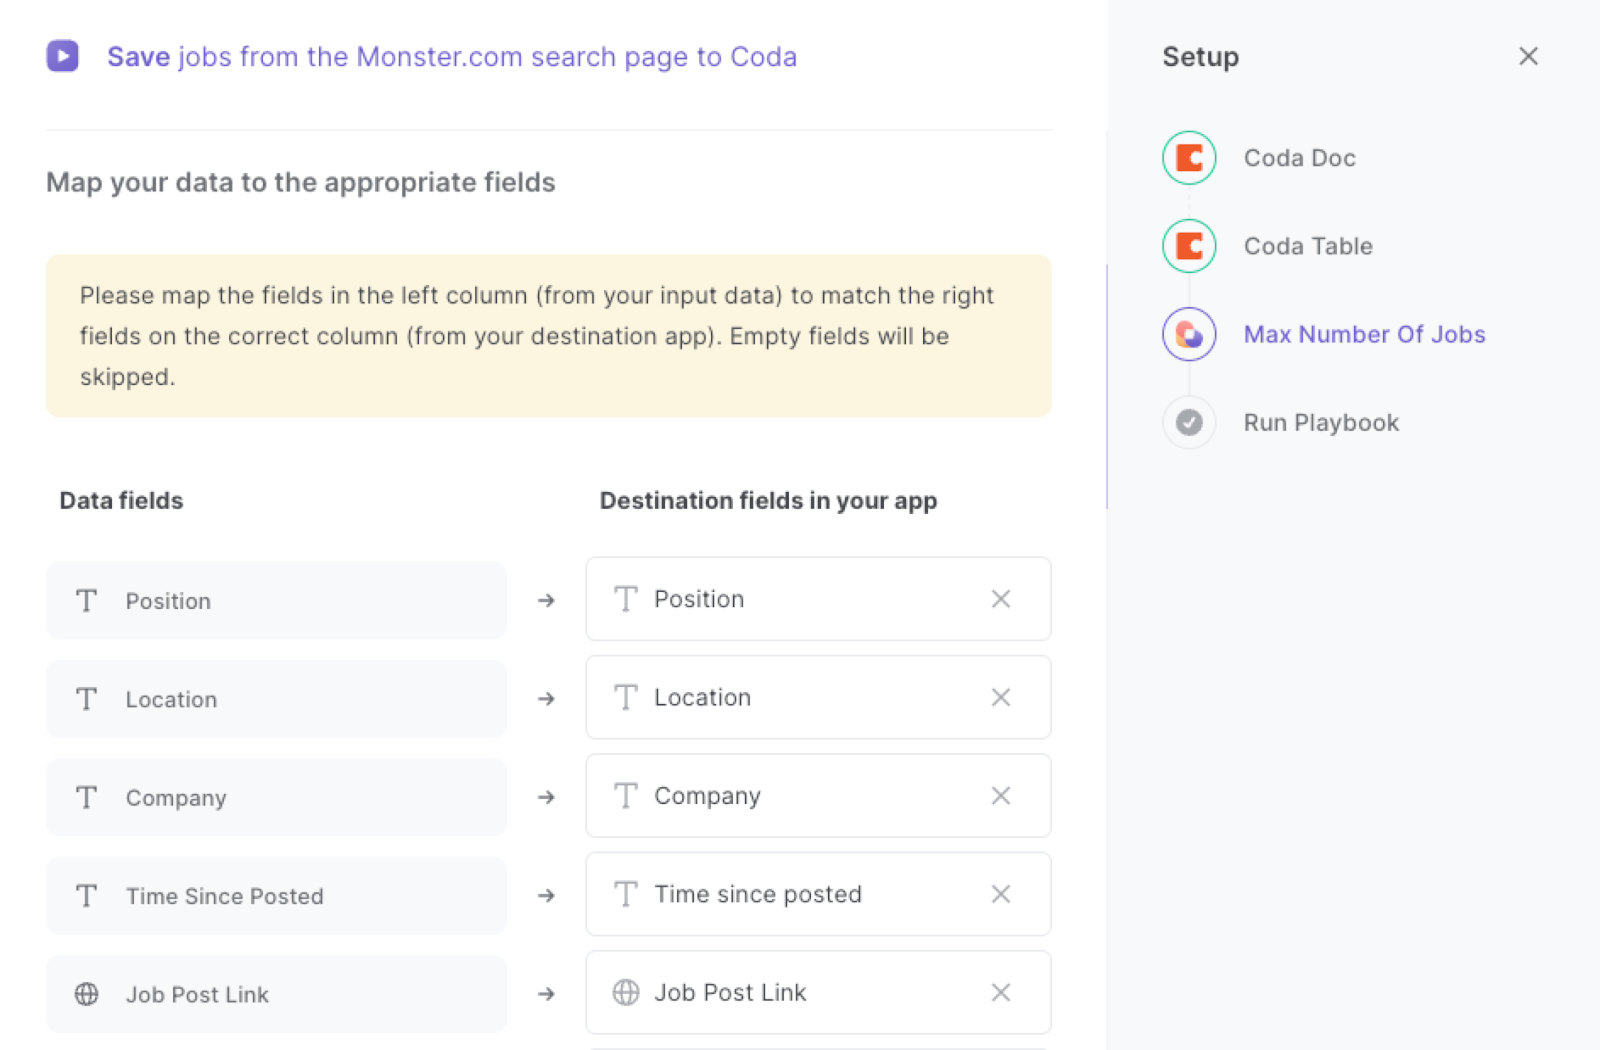Click the Coda Doc step icon
This screenshot has height=1050, width=1600.
point(1189,158)
